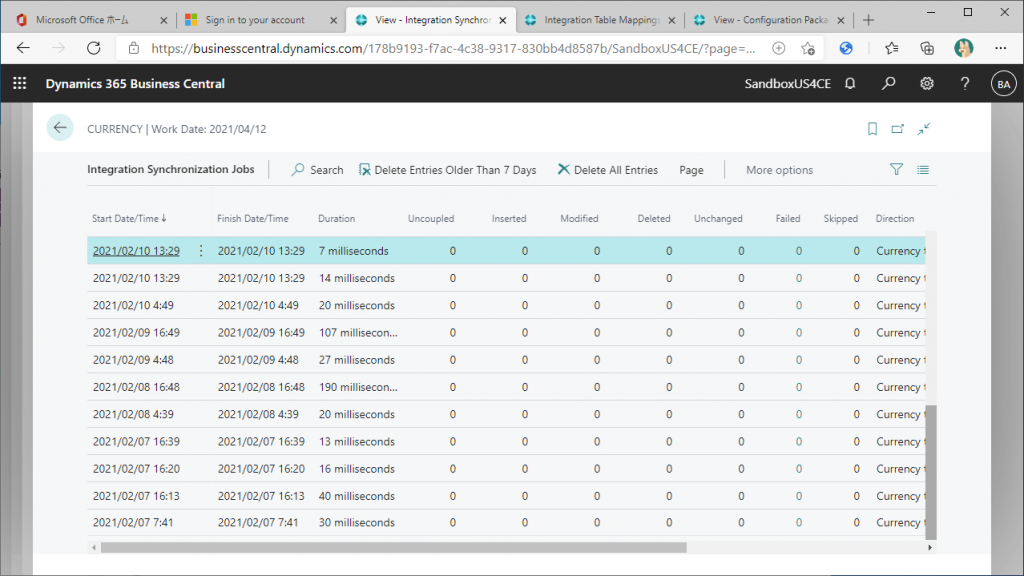Click Delete Entries Older Than 7 Days
1024x576 pixels.
click(447, 170)
